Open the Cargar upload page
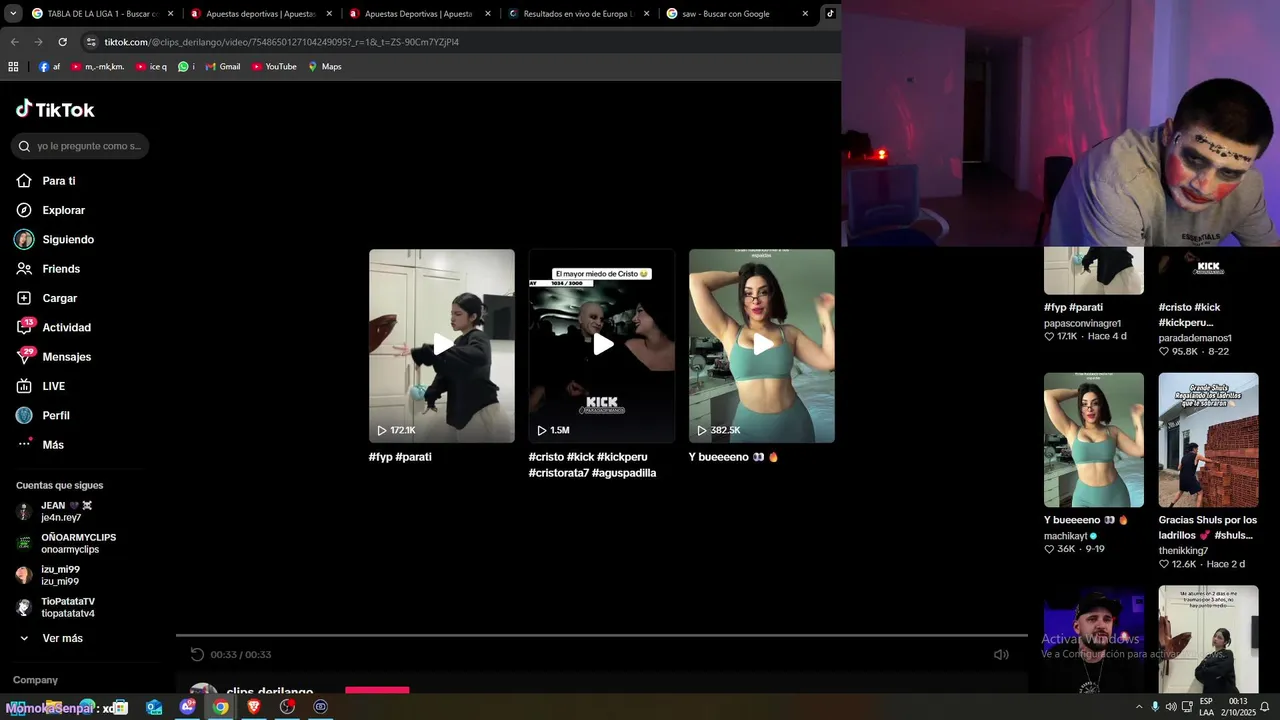Viewport: 1280px width, 720px height. (47, 298)
